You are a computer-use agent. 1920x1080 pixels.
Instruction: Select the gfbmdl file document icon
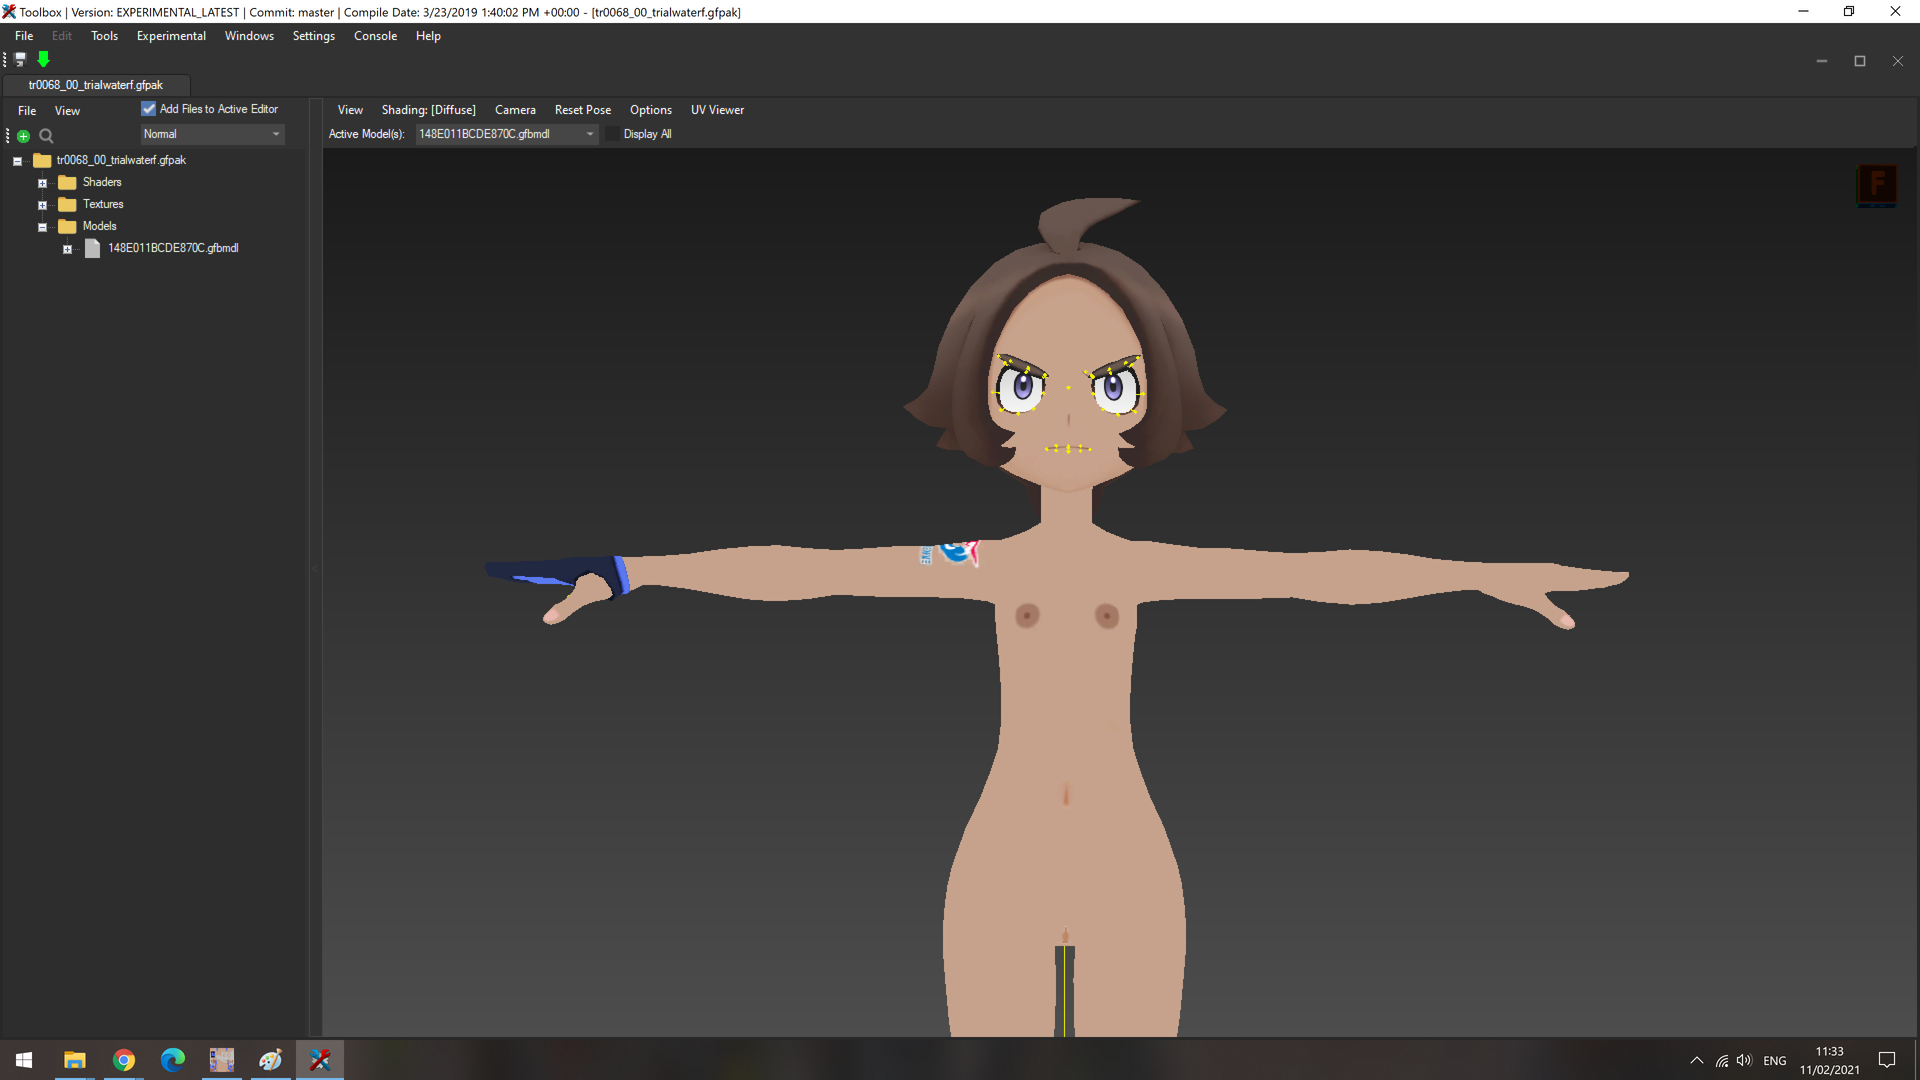coord(92,248)
